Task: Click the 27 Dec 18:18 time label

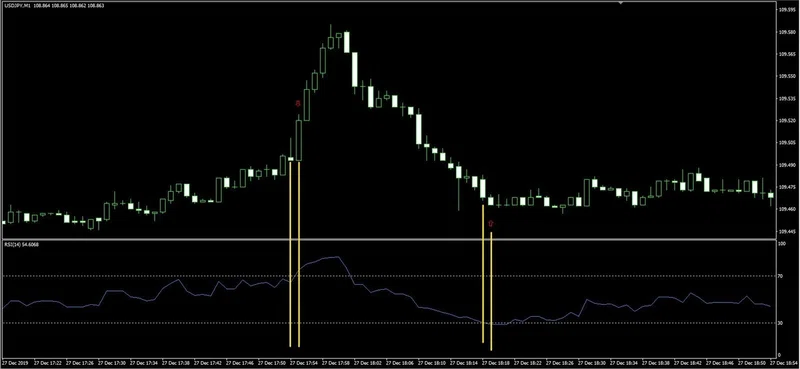Action: (x=495, y=363)
